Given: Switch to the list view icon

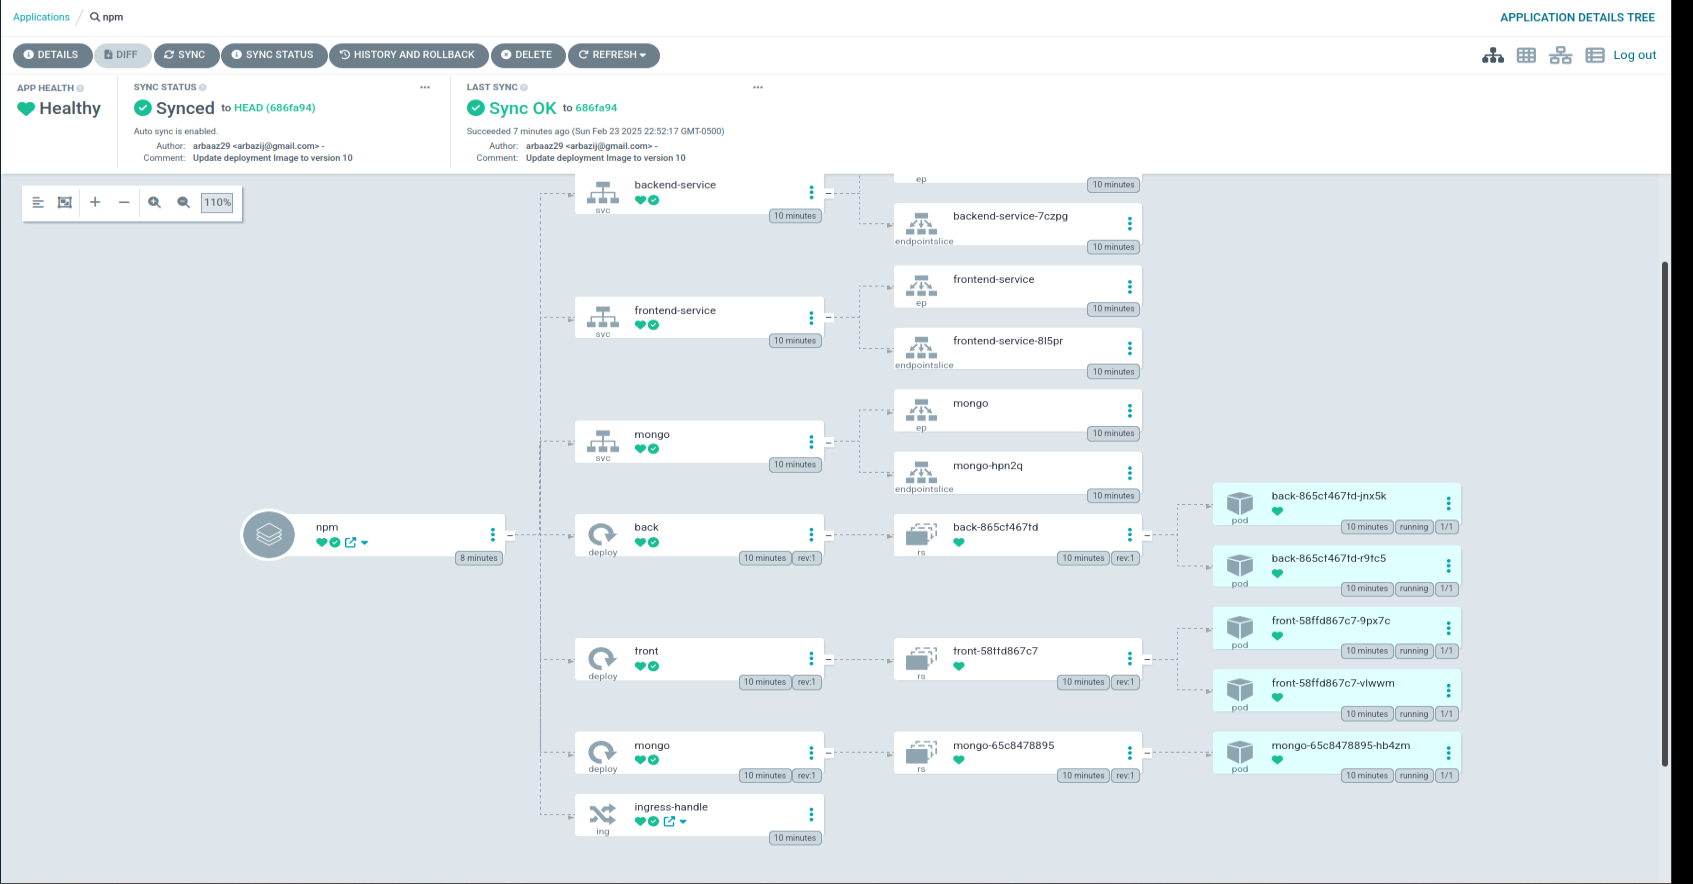Looking at the screenshot, I should click(x=1595, y=56).
